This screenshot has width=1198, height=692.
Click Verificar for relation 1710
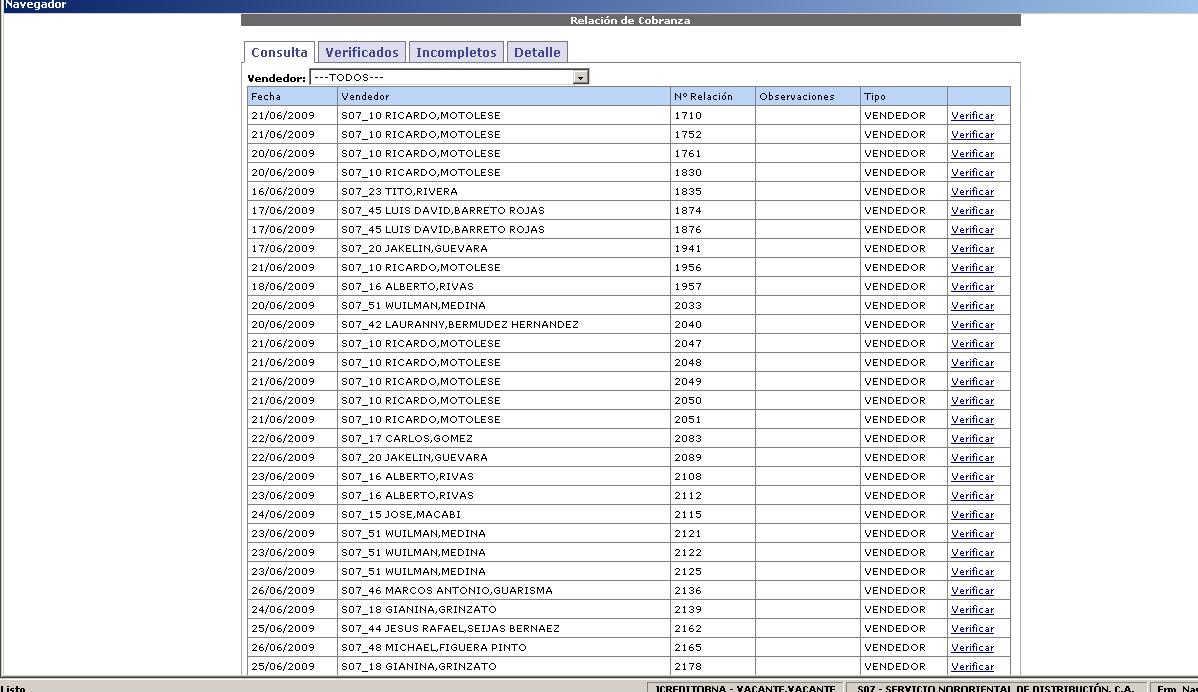click(x=973, y=115)
